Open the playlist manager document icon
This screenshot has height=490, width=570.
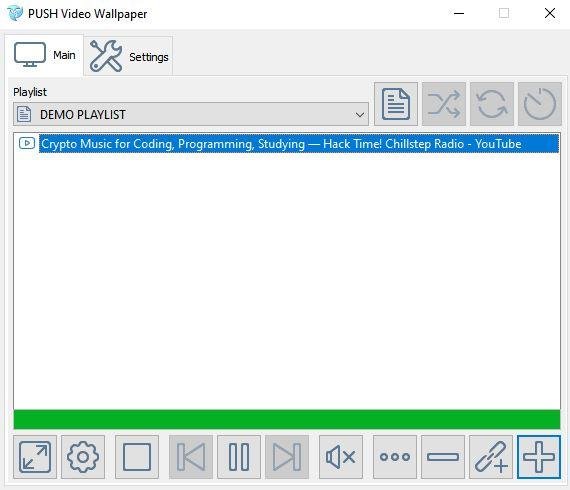pyautogui.click(x=396, y=104)
